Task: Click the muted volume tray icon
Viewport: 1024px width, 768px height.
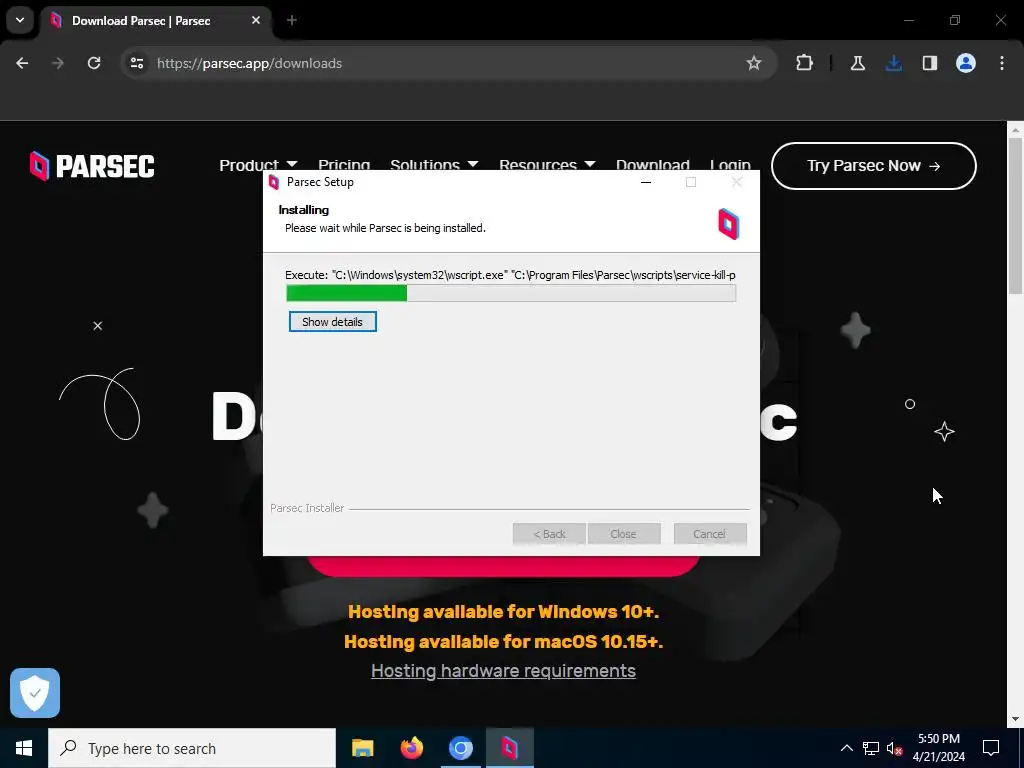Action: coord(894,748)
